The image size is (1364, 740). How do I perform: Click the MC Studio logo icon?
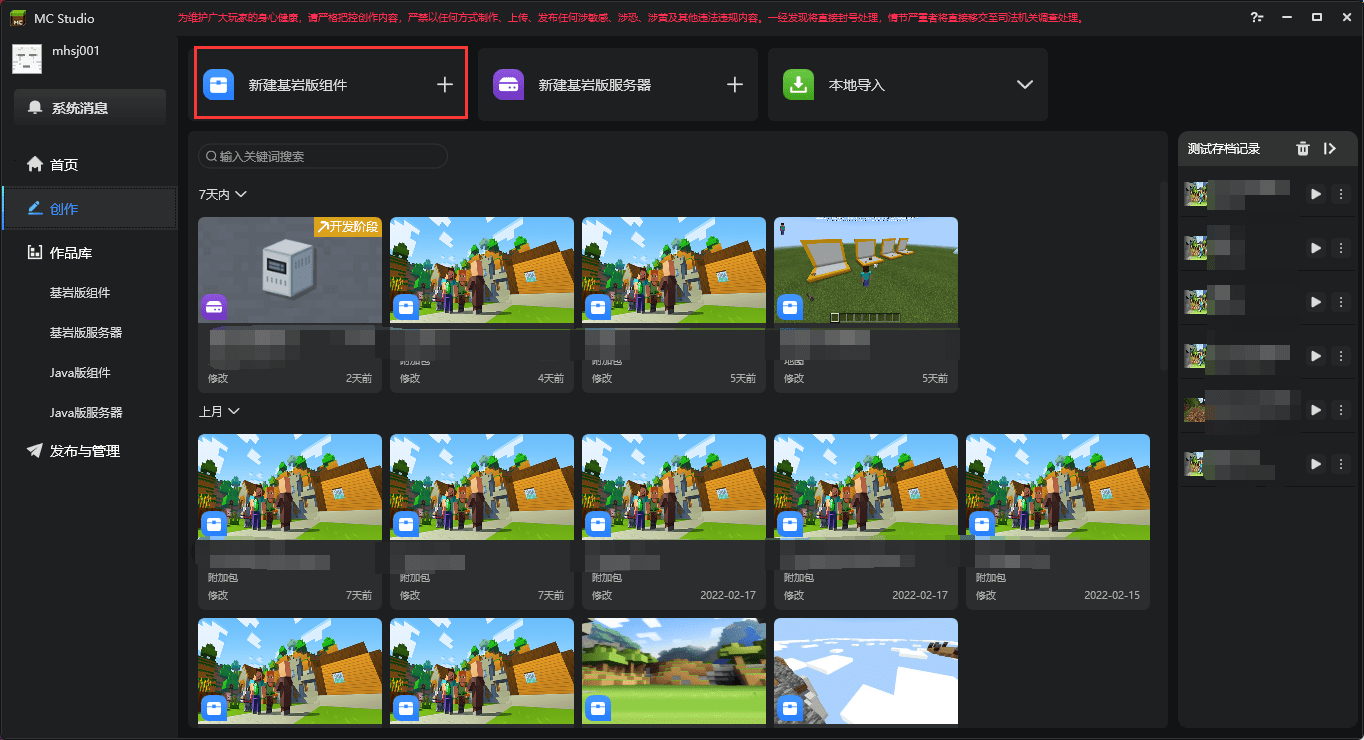(x=18, y=18)
